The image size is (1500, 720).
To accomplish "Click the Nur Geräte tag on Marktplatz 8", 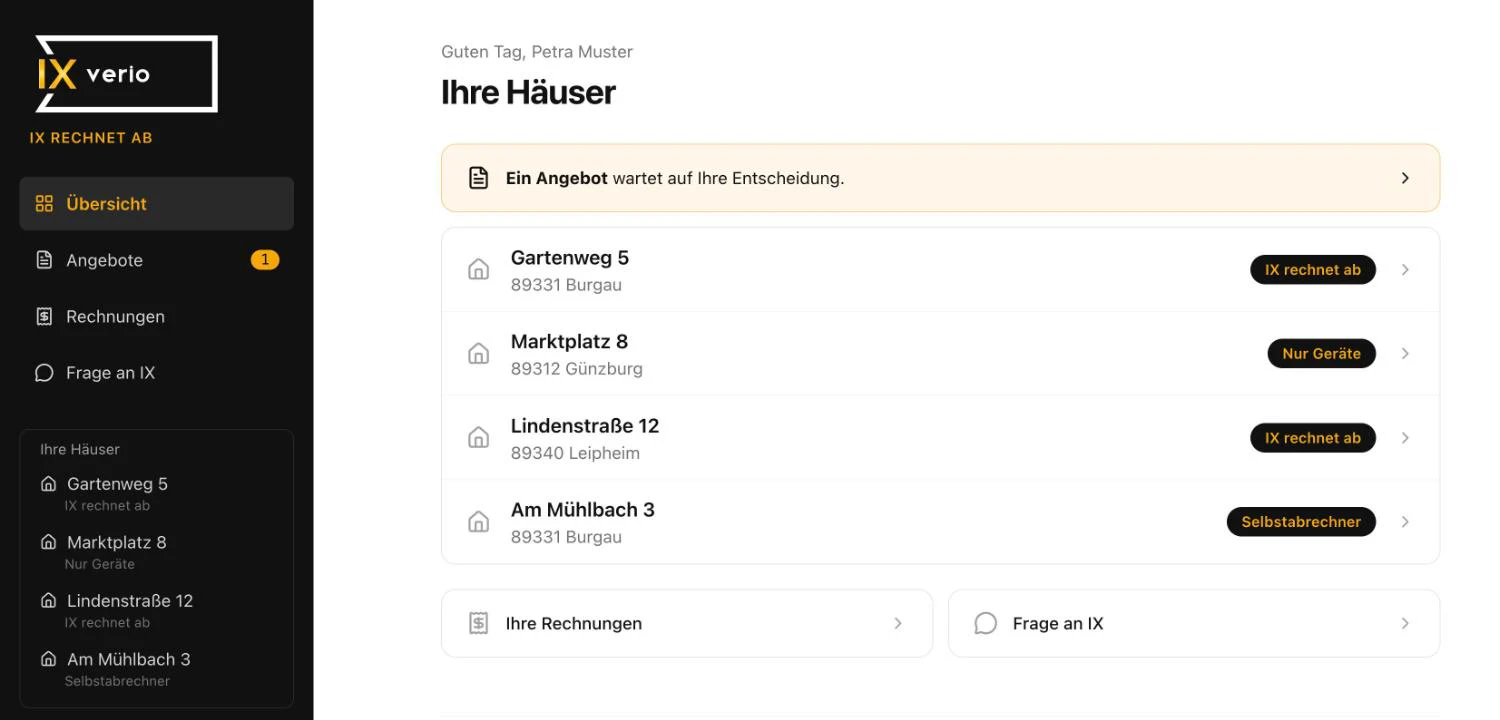I will tap(1322, 354).
